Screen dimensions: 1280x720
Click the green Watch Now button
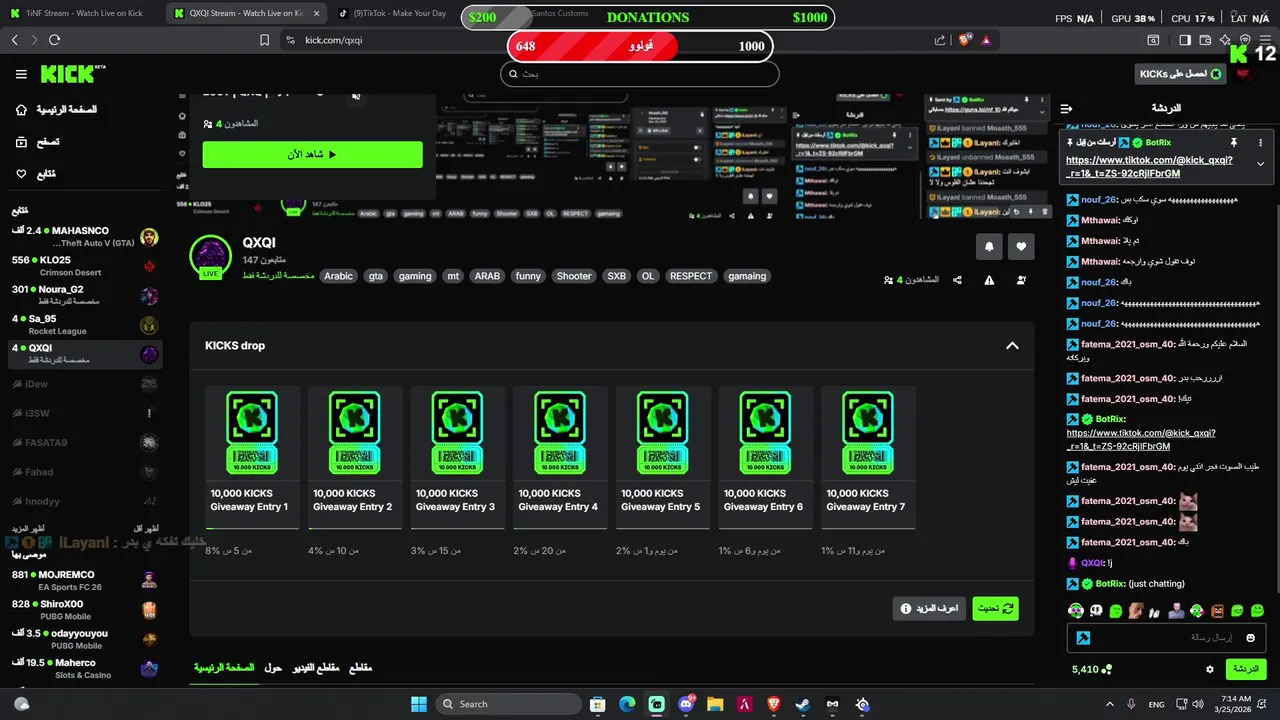312,154
